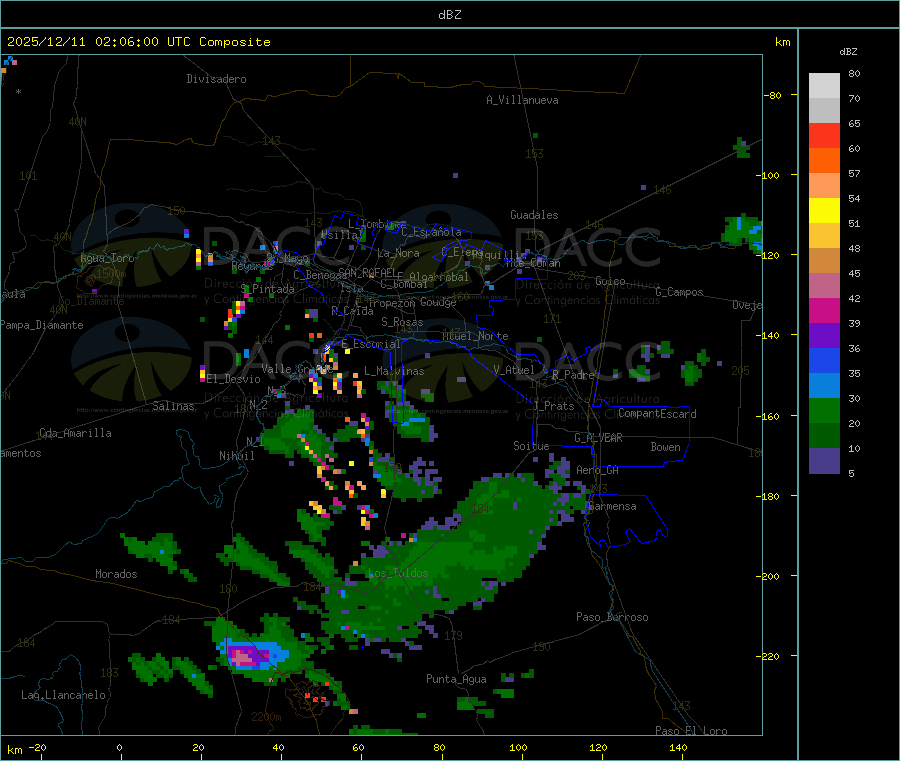Click the Los_Toldos map label

pos(398,573)
